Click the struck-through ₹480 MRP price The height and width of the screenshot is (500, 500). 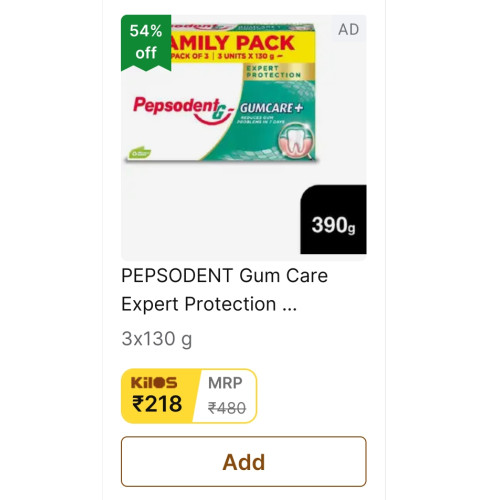(227, 408)
